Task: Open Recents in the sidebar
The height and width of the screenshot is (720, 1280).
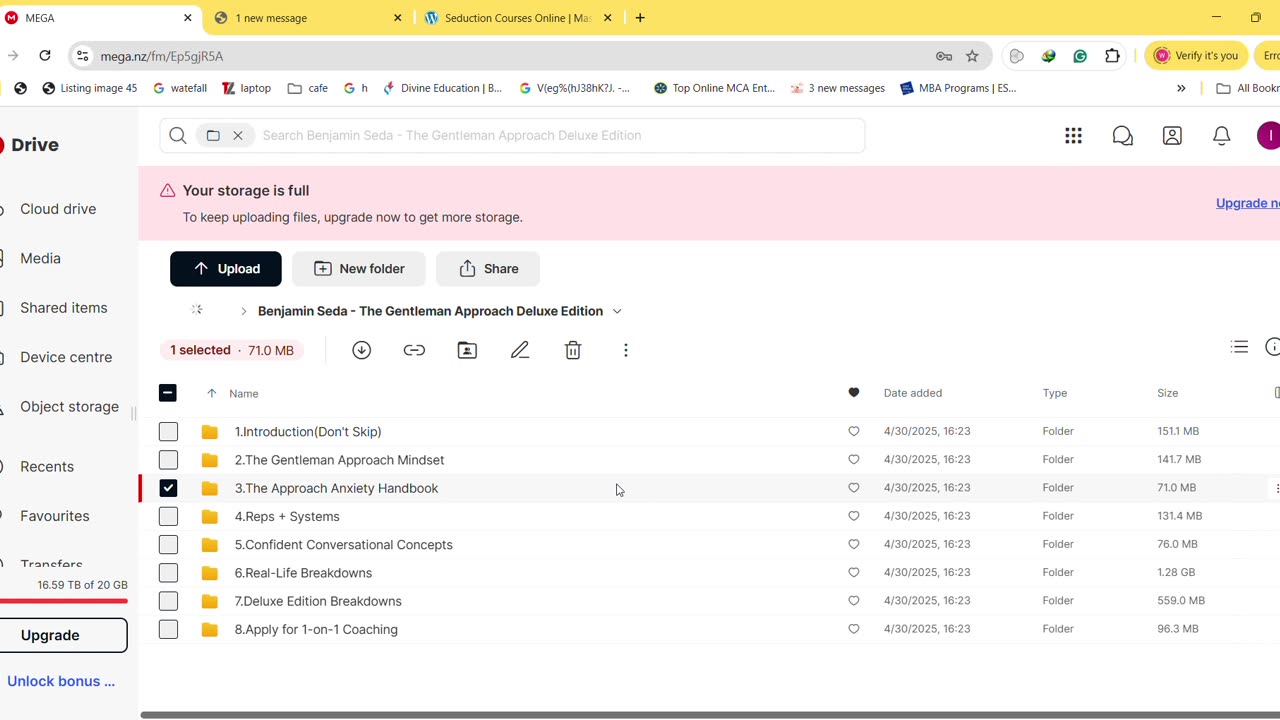Action: (x=47, y=466)
